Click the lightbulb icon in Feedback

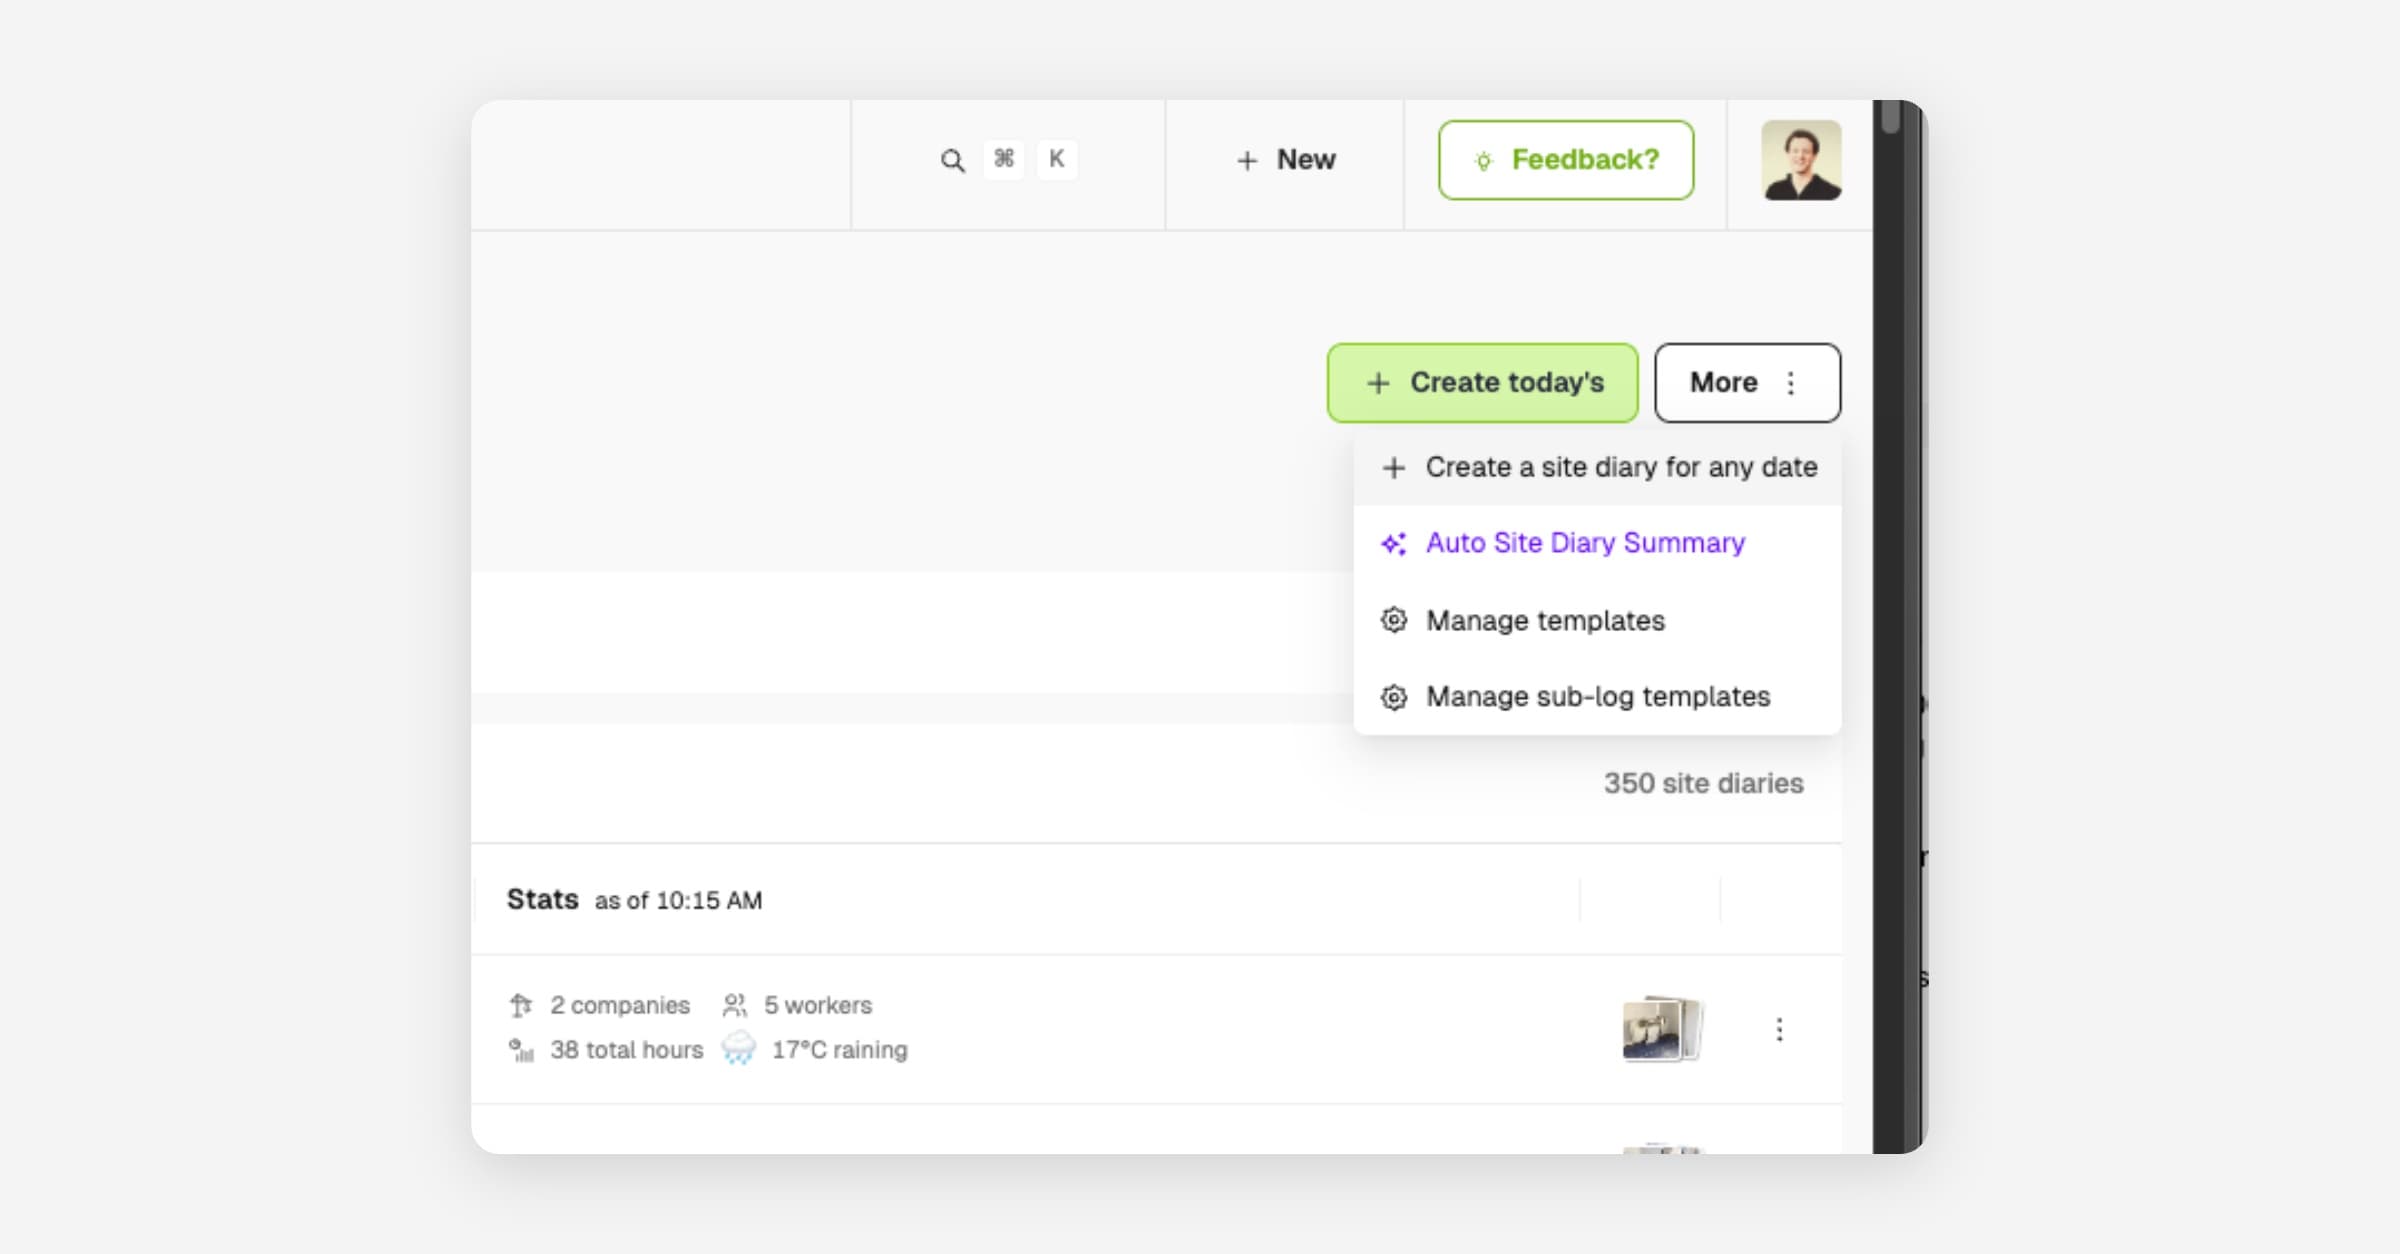point(1484,160)
